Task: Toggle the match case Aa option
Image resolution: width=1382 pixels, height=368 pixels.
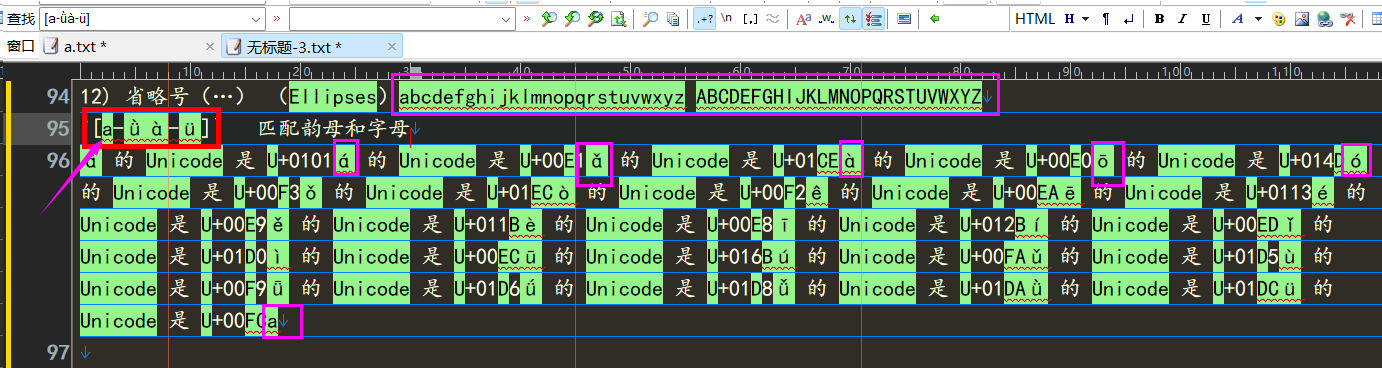Action: 803,18
